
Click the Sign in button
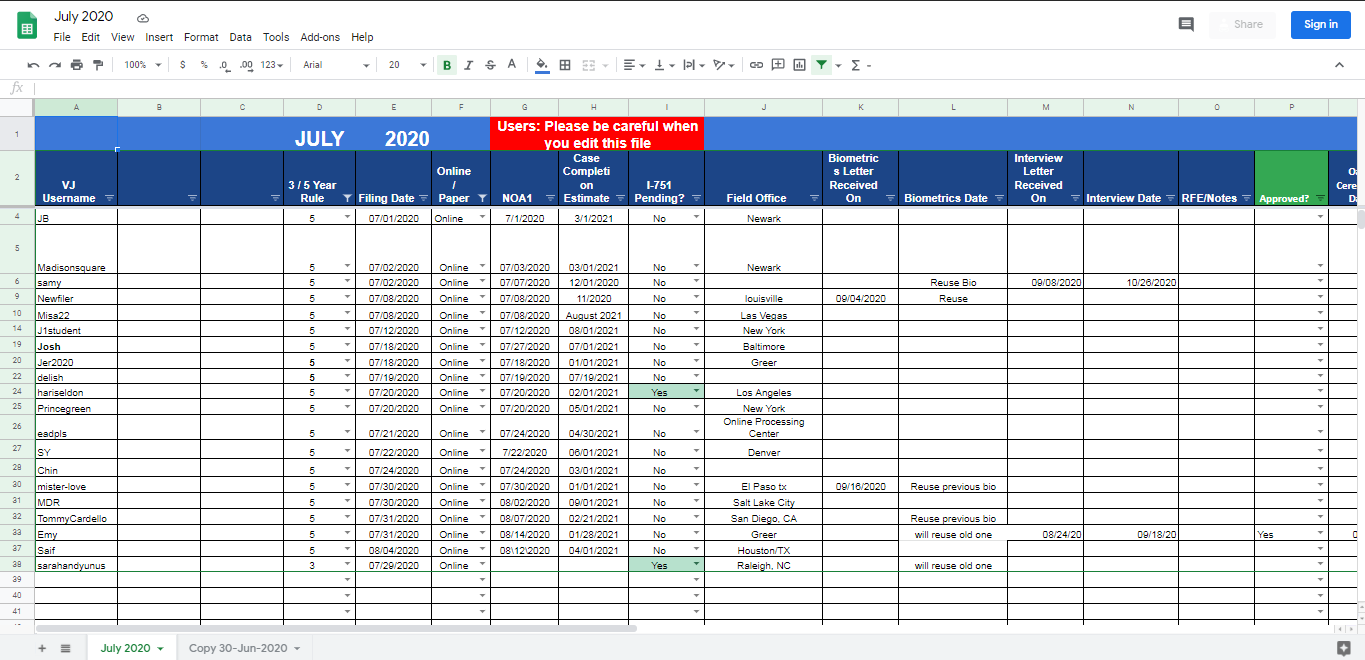coord(1320,24)
